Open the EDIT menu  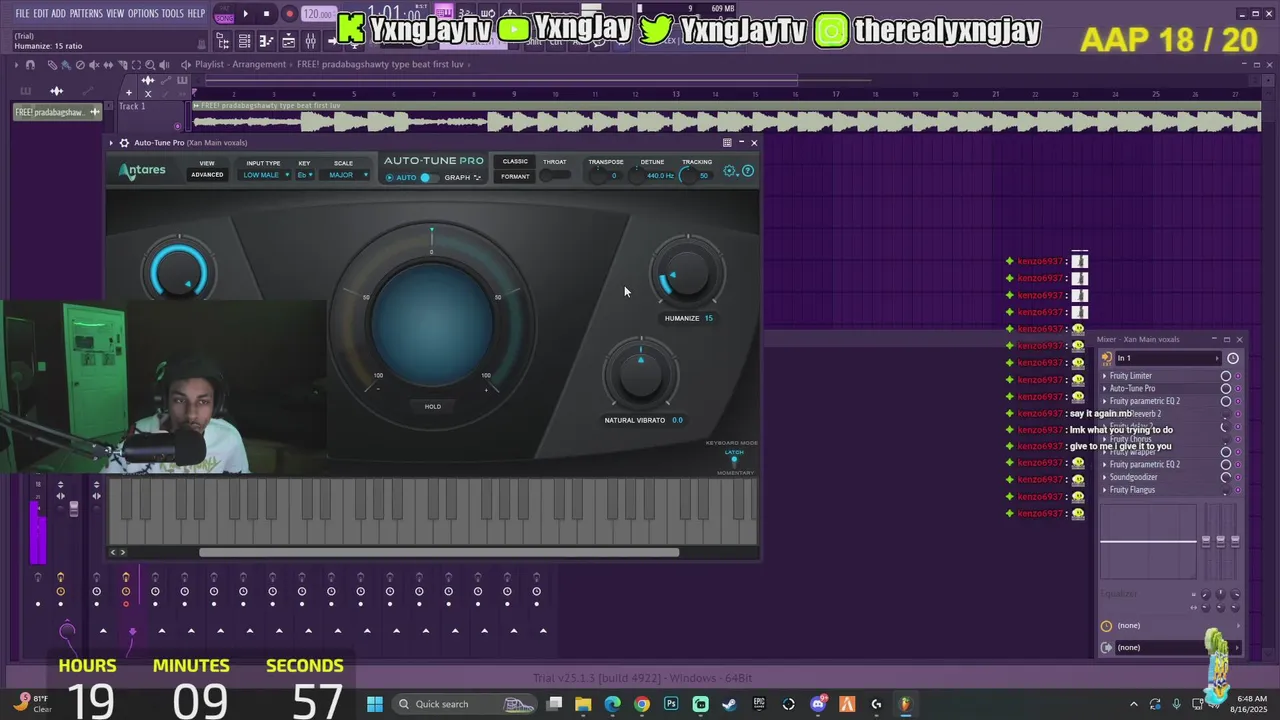click(41, 13)
